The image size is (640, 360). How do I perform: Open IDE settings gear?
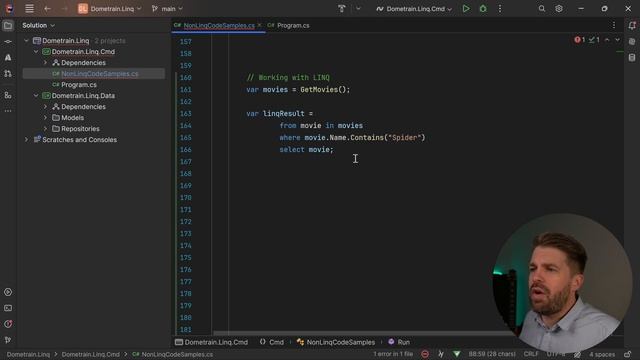[559, 9]
